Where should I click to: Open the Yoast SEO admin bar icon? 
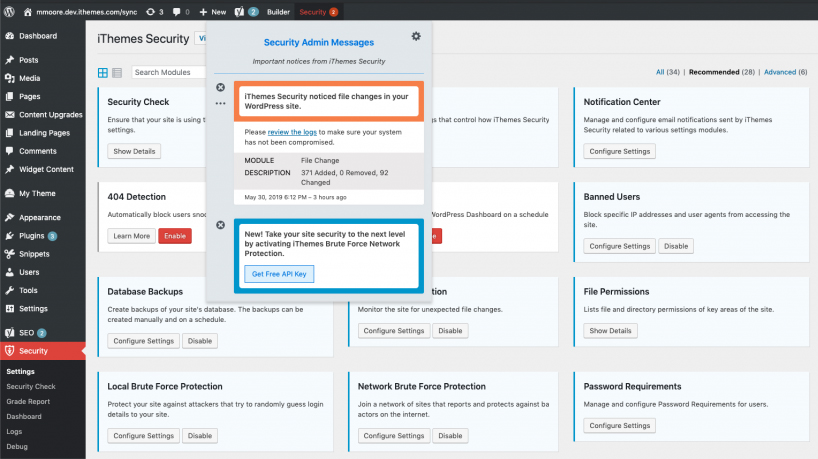(246, 11)
